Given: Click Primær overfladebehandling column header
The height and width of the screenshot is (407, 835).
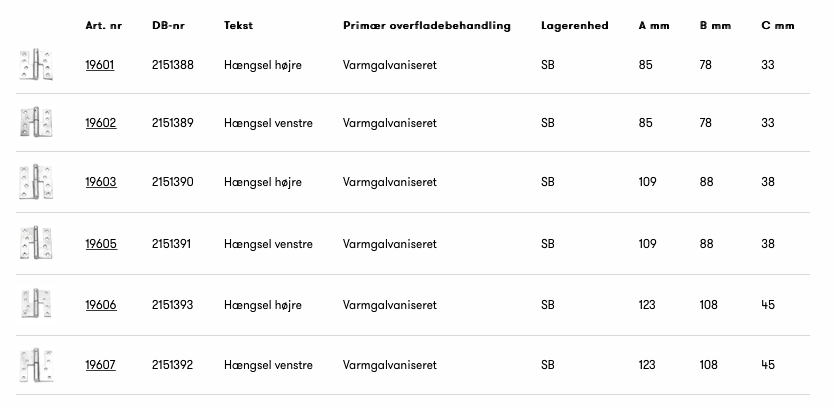Looking at the screenshot, I should pos(426,25).
